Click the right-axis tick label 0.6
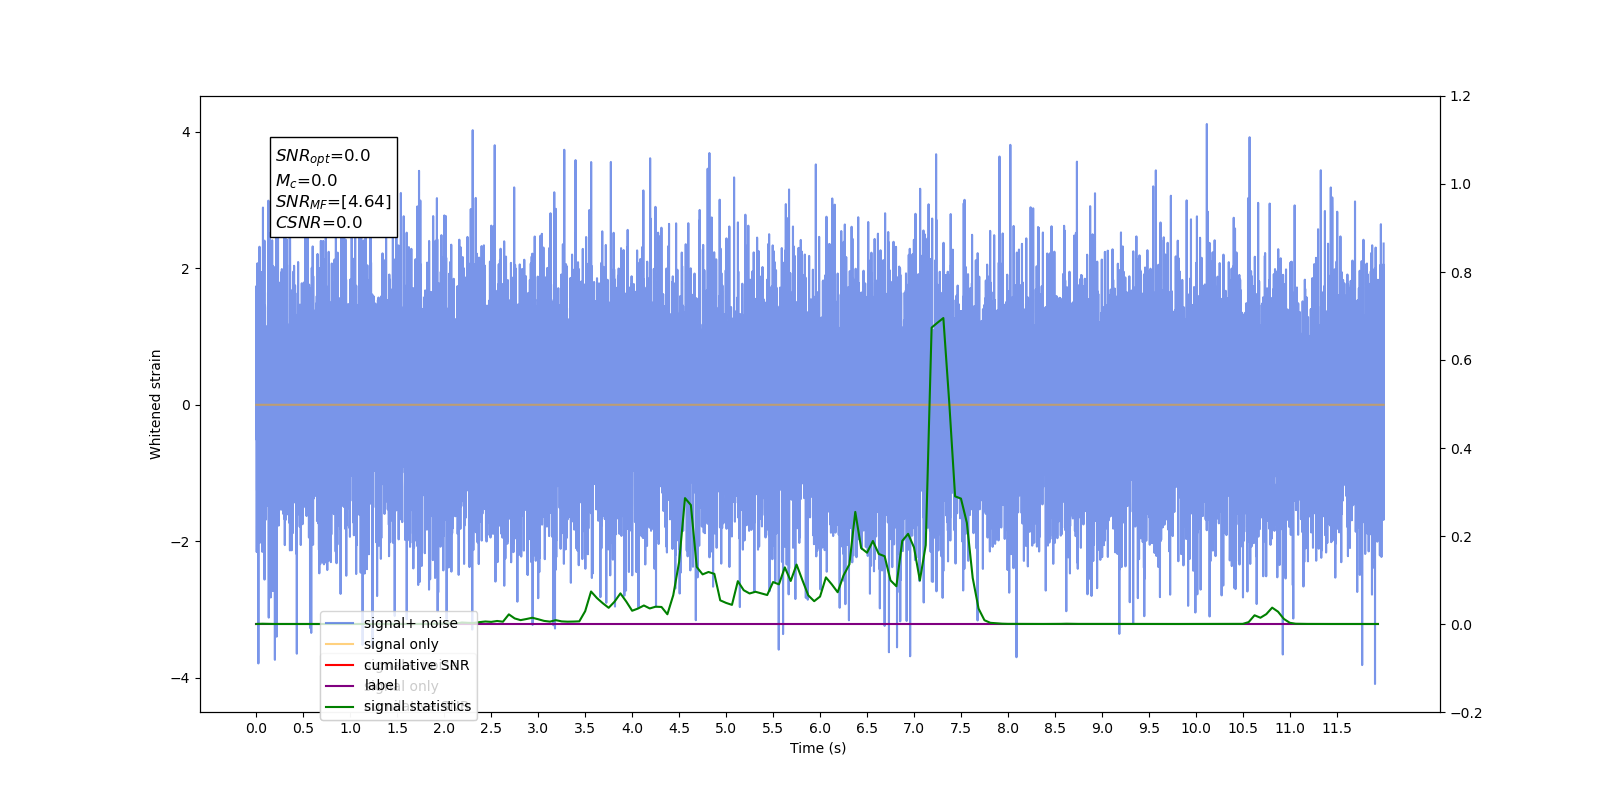Image resolution: width=1600 pixels, height=800 pixels. tap(1461, 361)
